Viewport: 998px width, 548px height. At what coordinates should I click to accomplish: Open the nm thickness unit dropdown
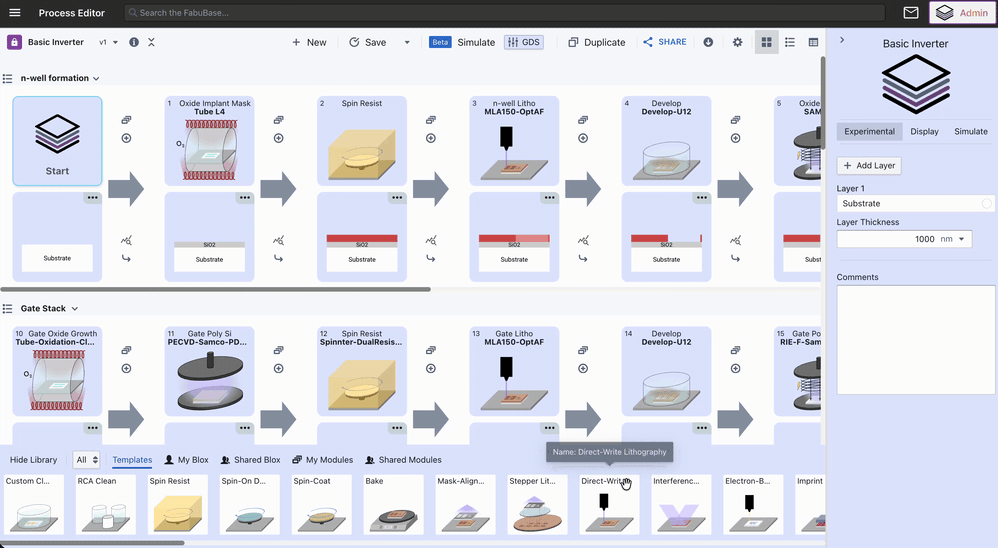954,239
